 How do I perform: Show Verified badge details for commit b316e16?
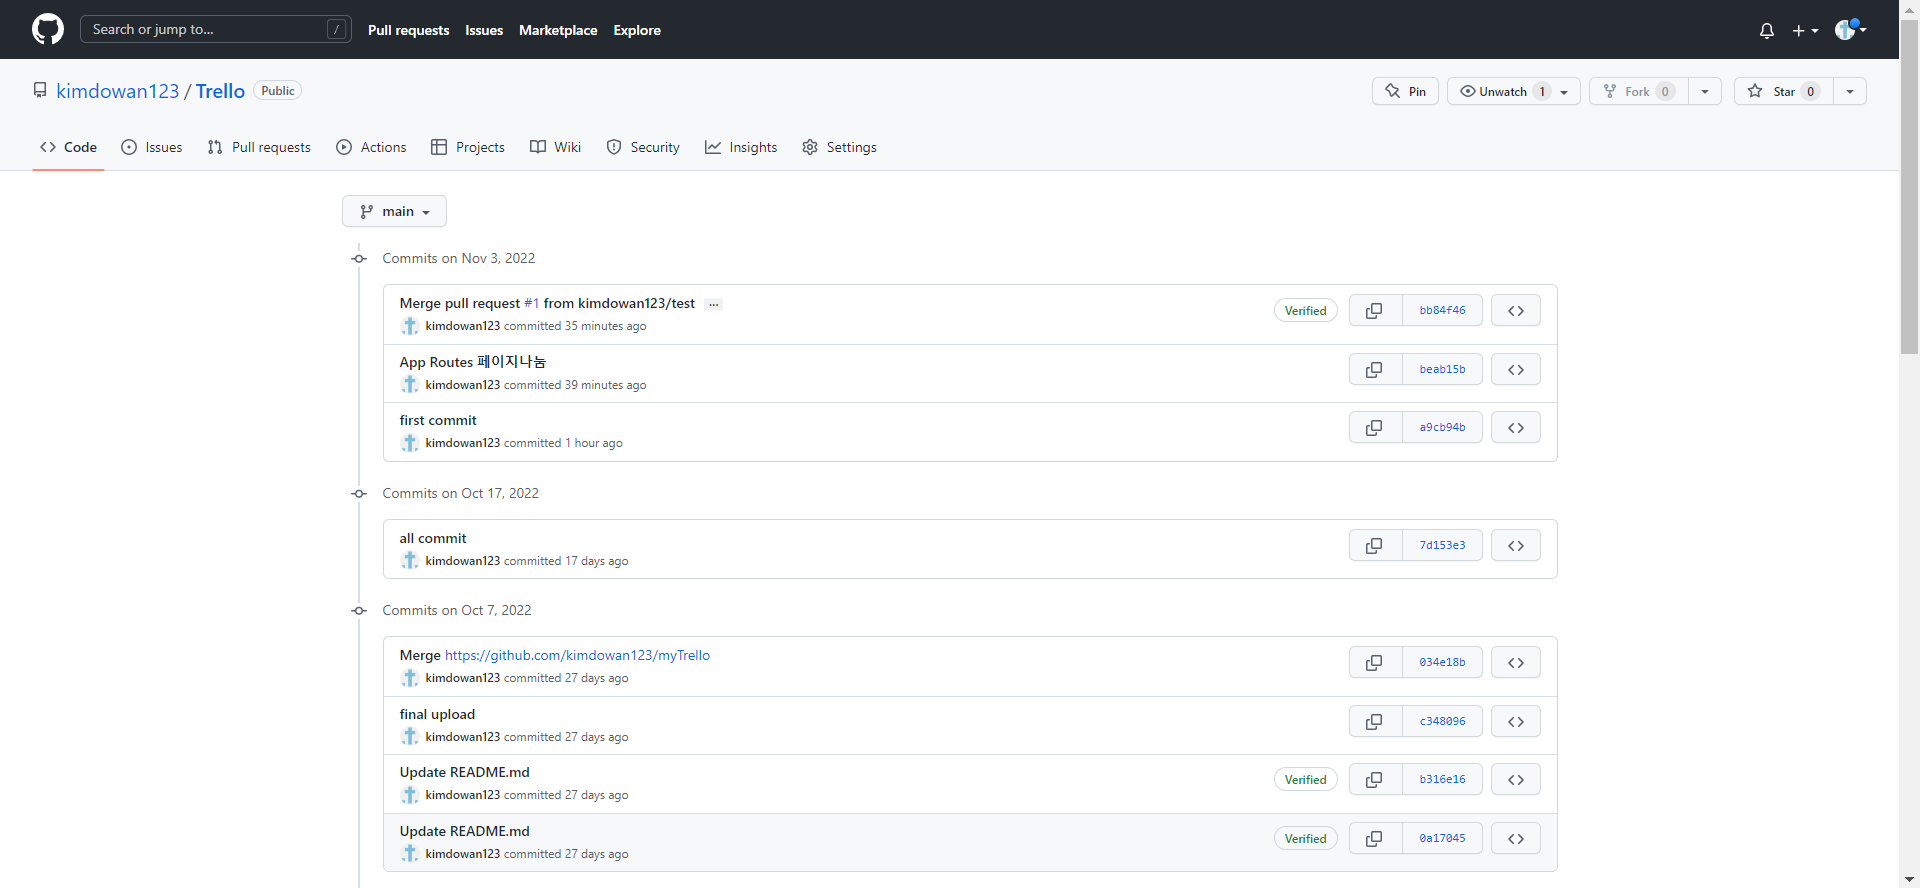pos(1305,780)
